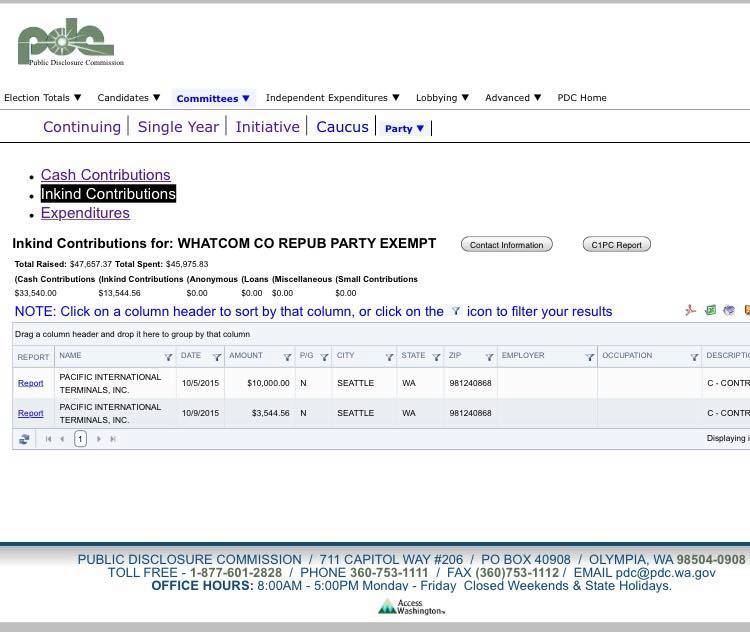Open the Lobbying dropdown menu
This screenshot has height=632, width=750.
point(442,98)
